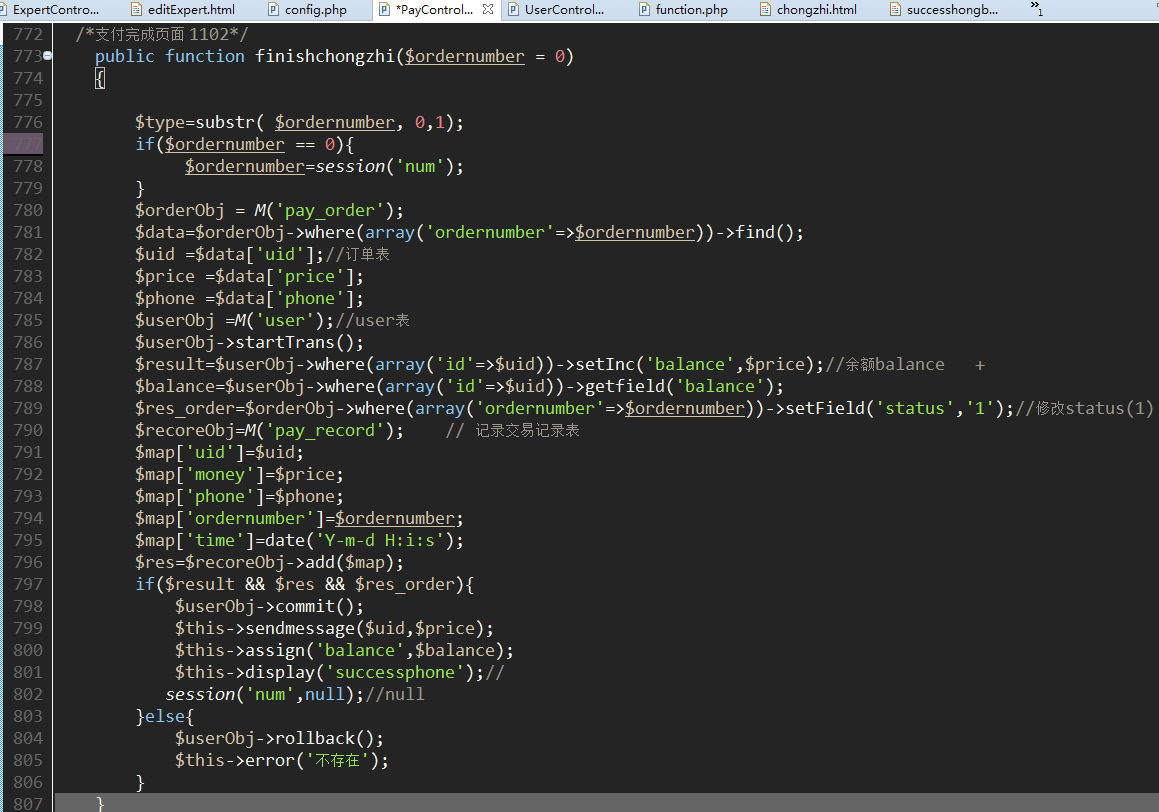Click the $price =$data['price'] line
Screen dimensions: 1159x812
pos(249,276)
